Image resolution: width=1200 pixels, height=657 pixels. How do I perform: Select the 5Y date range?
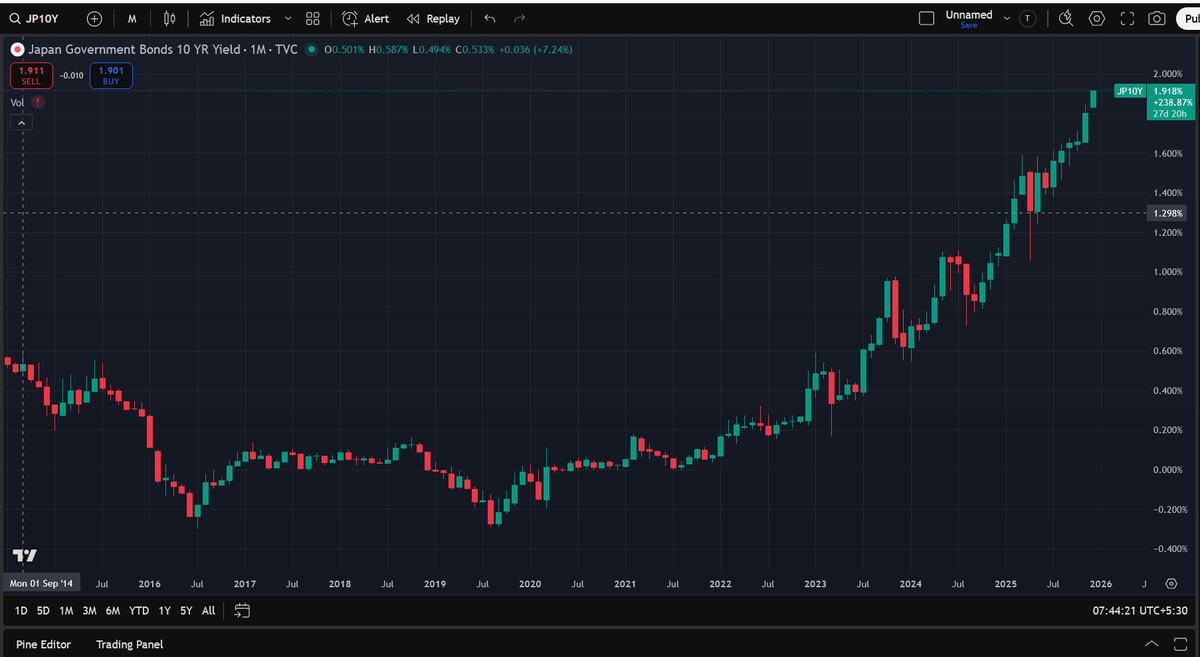(x=186, y=610)
